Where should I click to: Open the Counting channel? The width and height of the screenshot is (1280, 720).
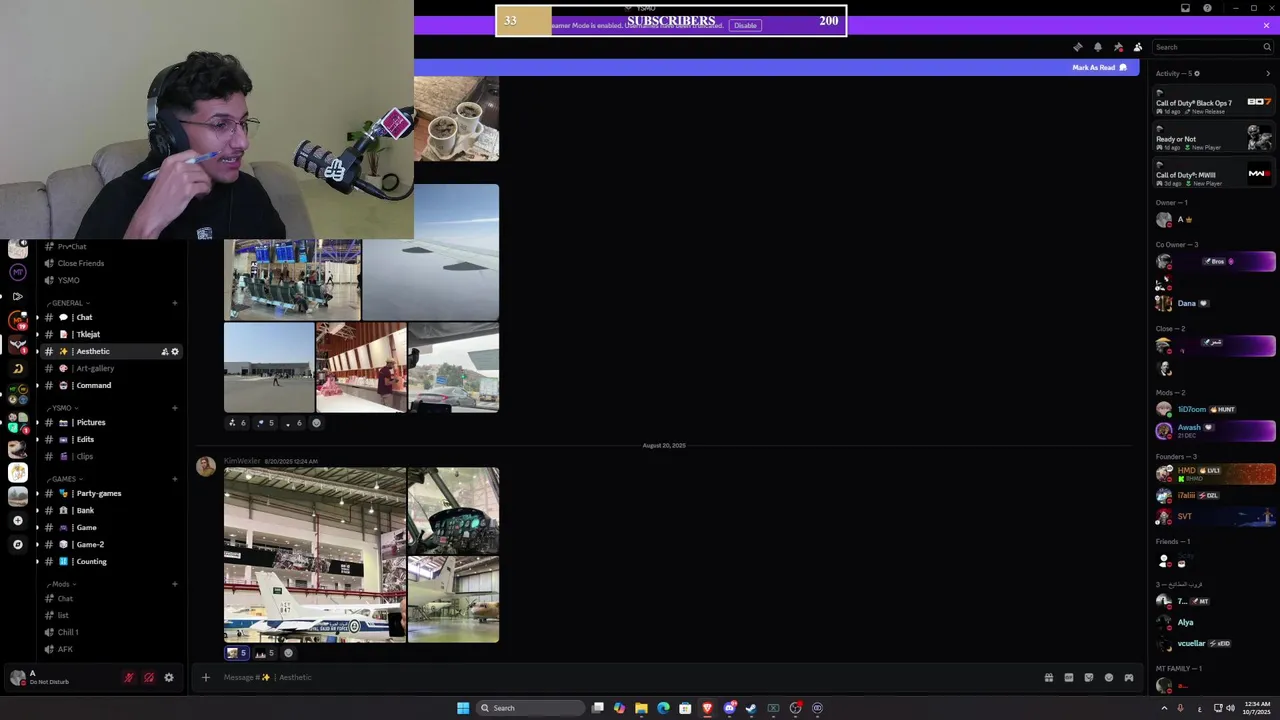(110, 561)
